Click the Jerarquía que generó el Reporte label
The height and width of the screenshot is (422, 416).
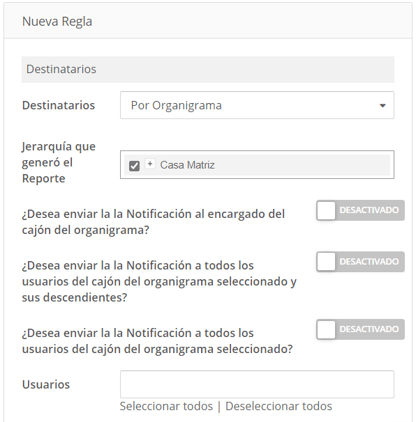coord(59,162)
